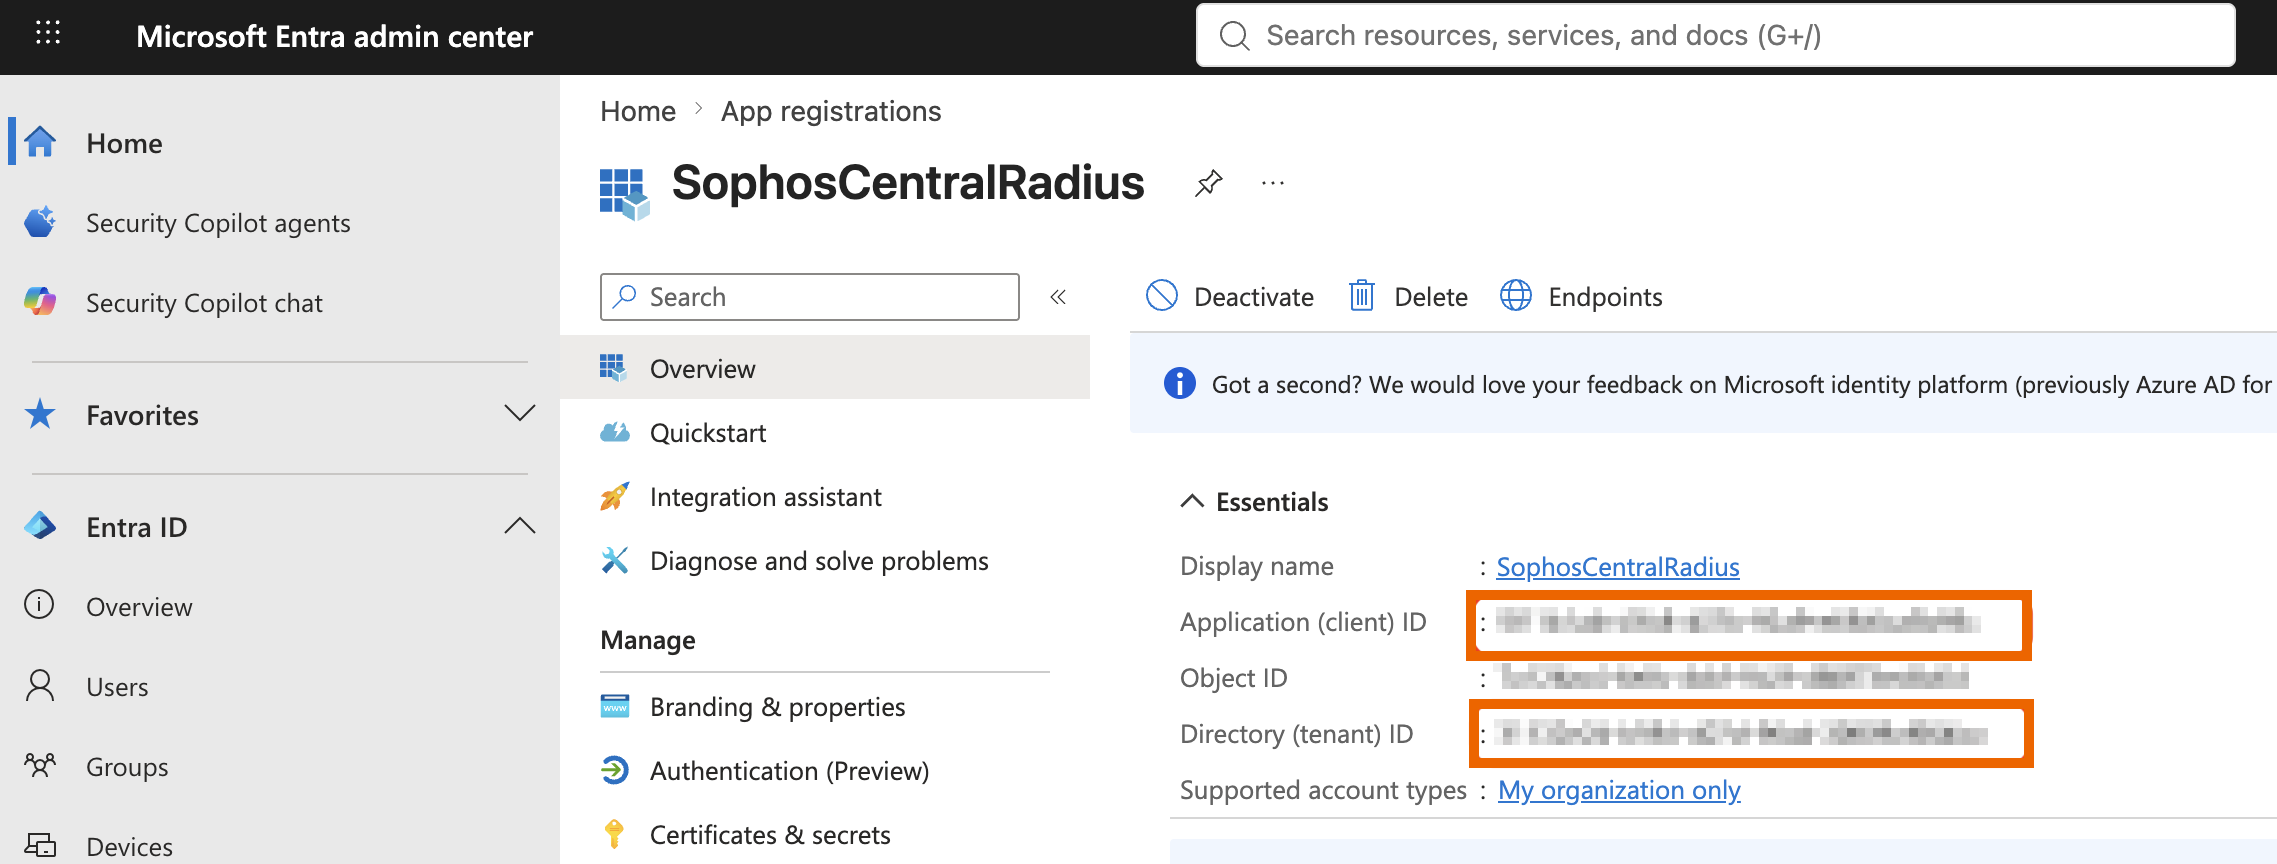Click the SophosCentralRadius app registration icon
Image resolution: width=2277 pixels, height=864 pixels.
(625, 194)
